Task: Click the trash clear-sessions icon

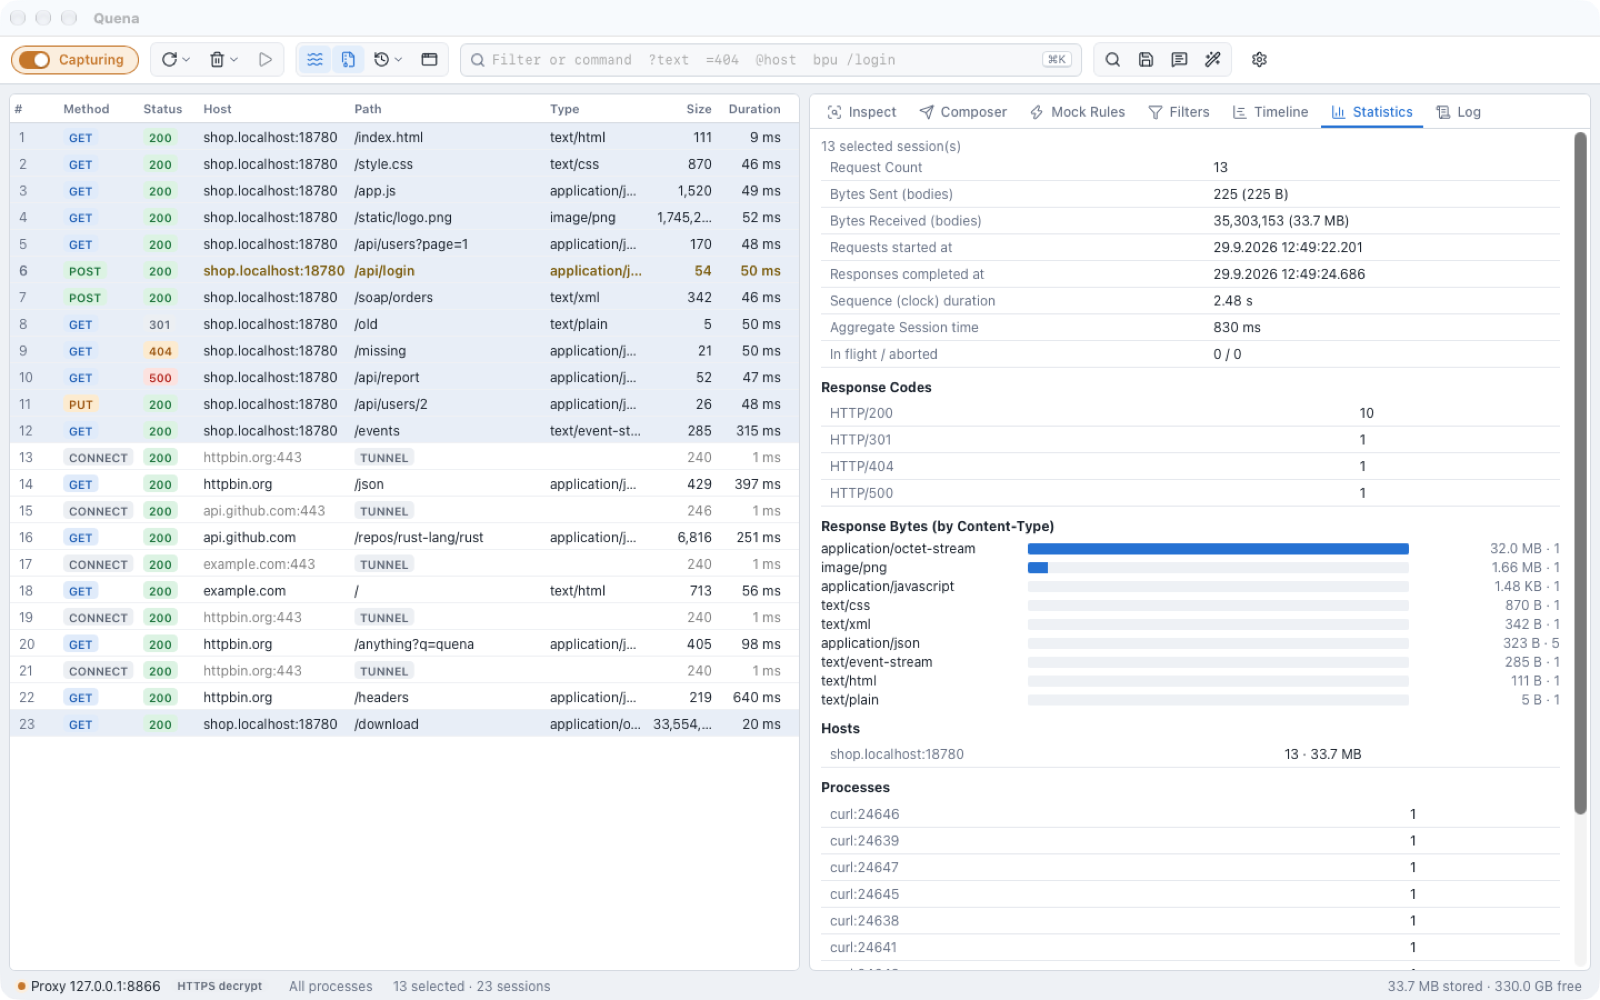Action: (x=216, y=60)
